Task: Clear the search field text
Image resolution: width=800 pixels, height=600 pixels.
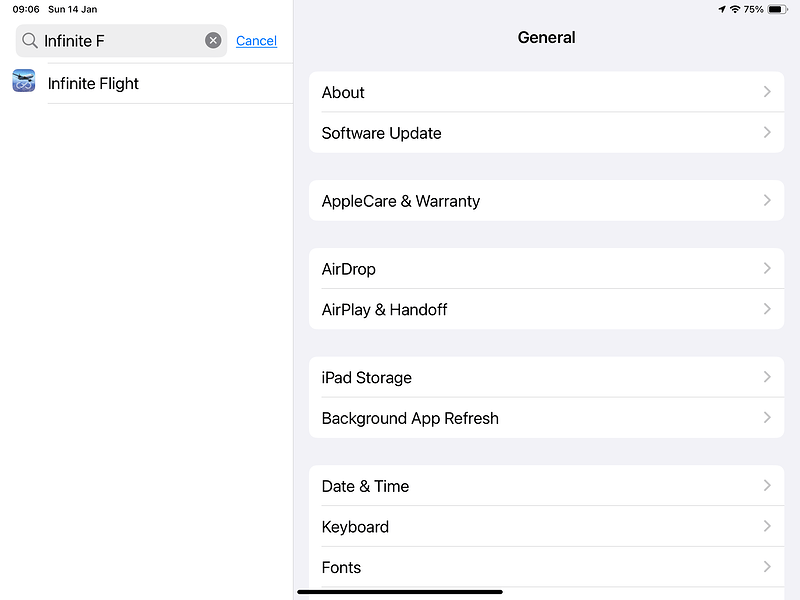Action: pos(213,41)
